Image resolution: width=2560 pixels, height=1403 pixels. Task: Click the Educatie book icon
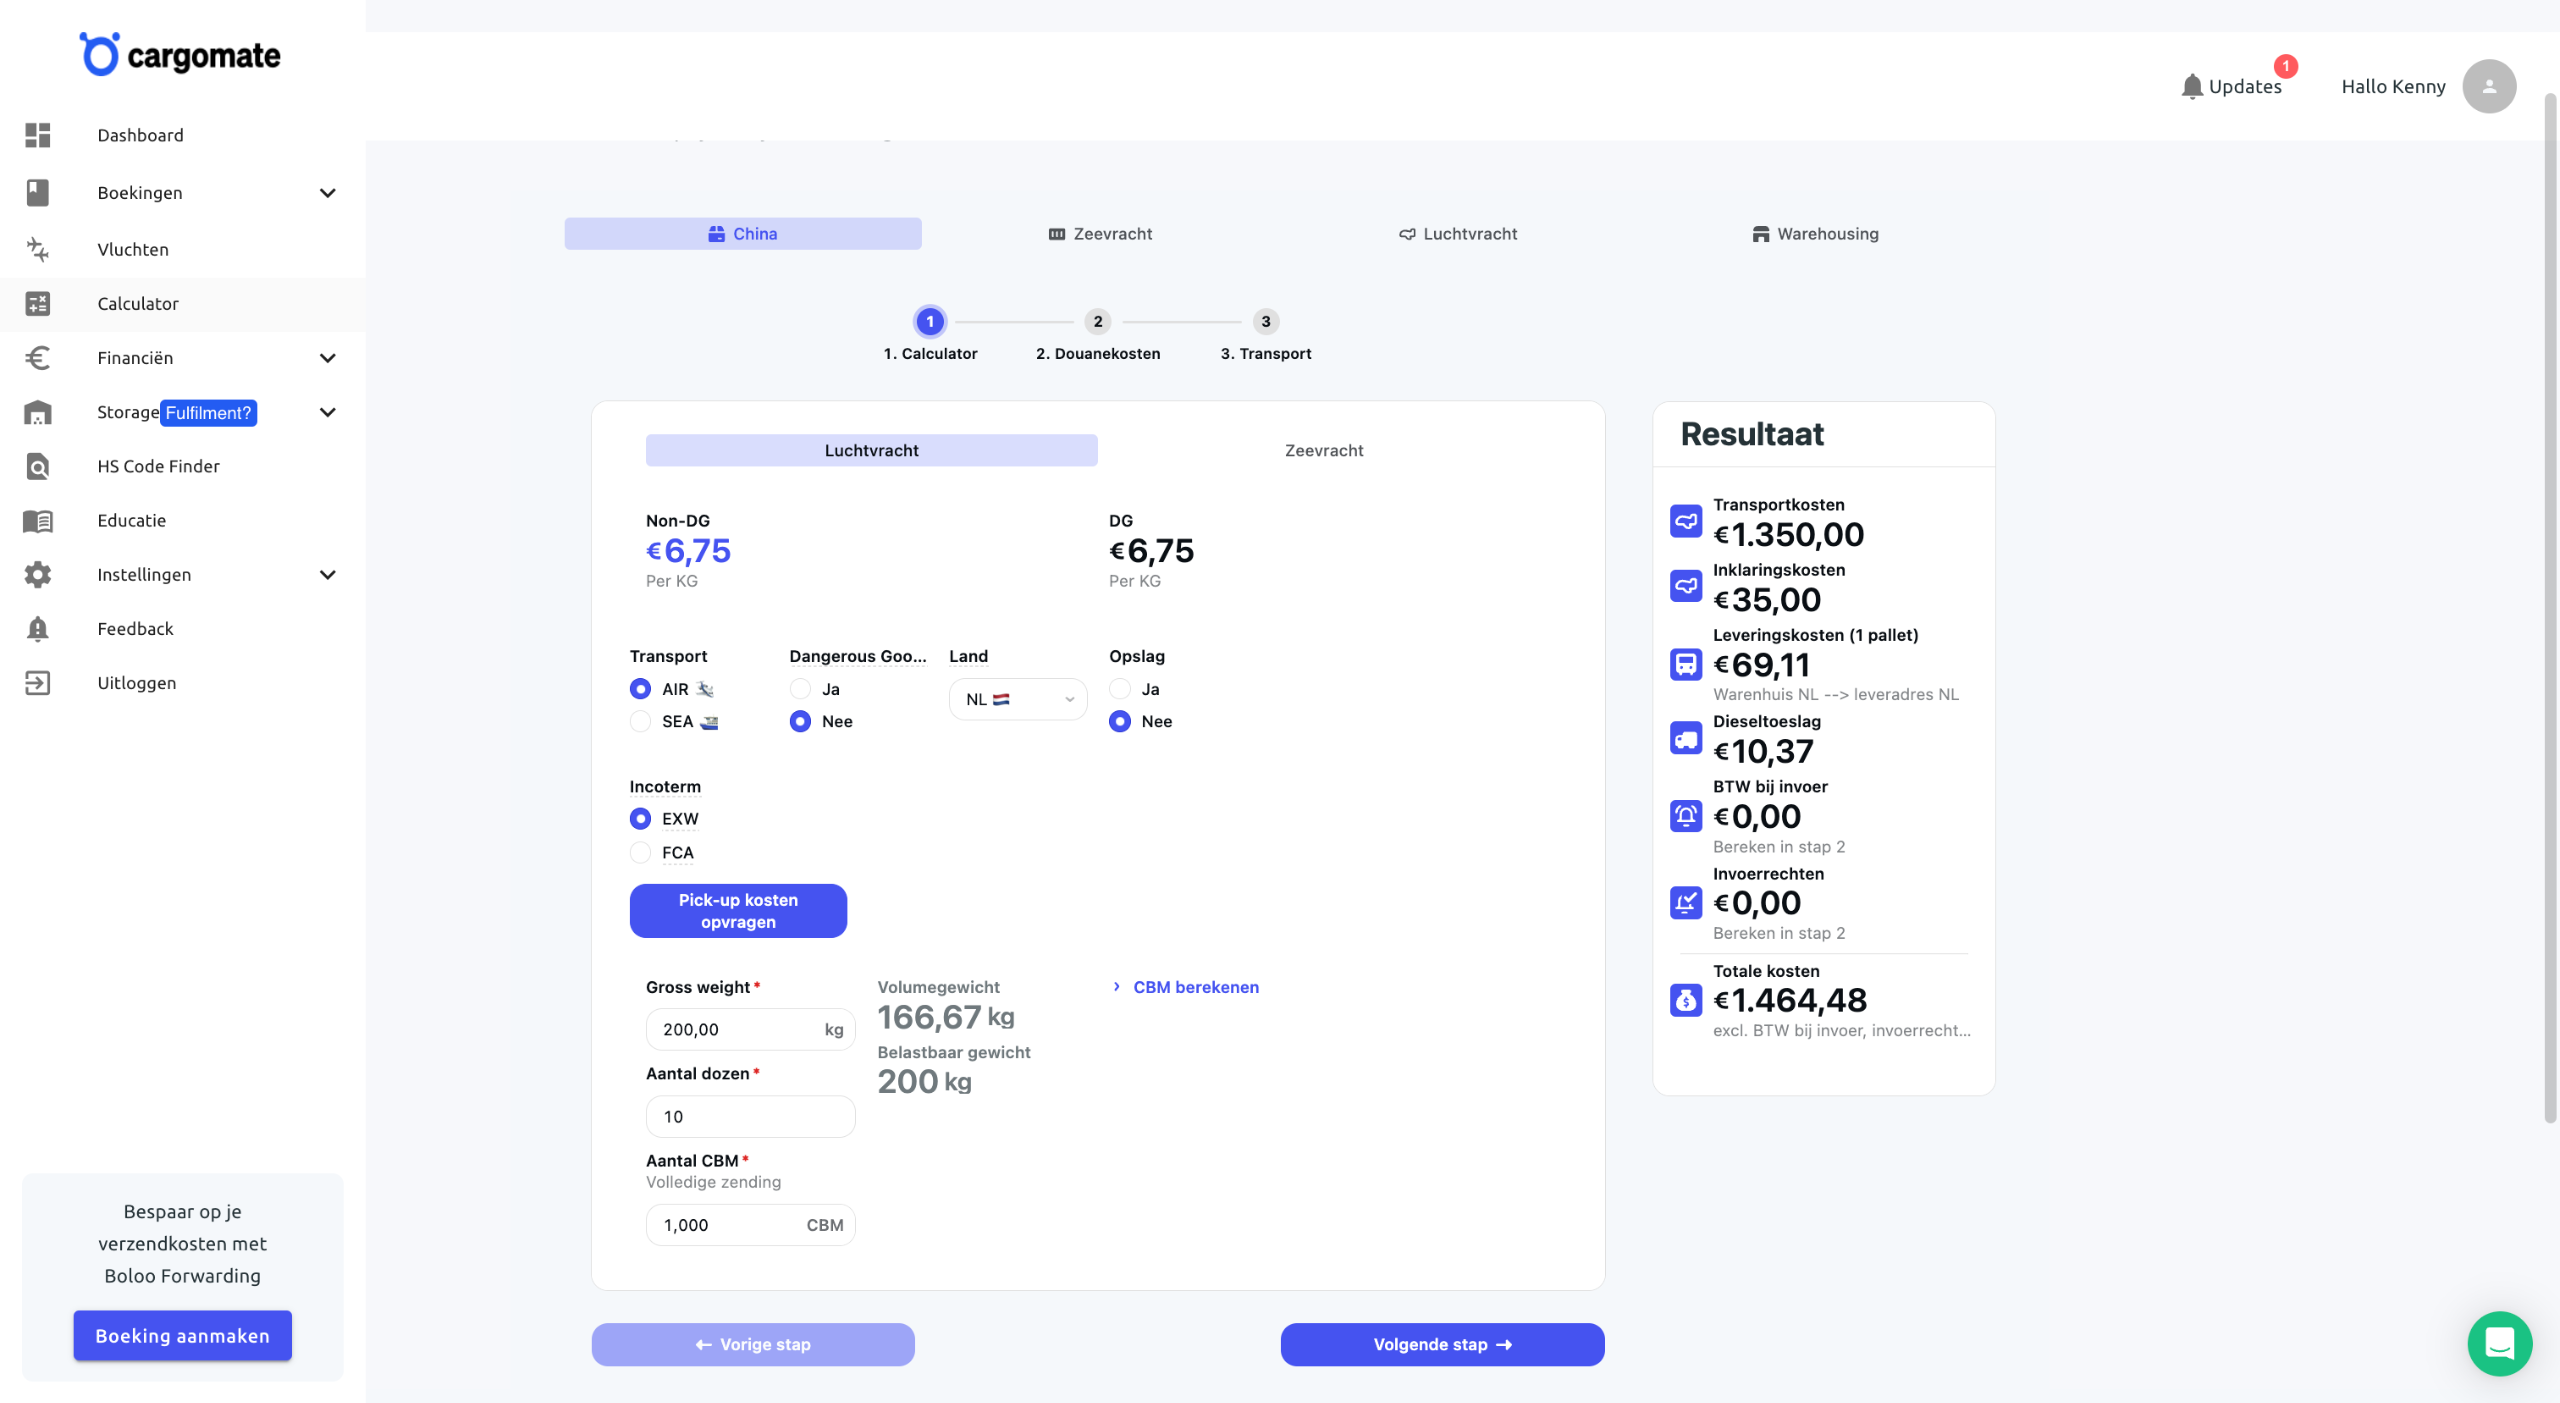(38, 520)
